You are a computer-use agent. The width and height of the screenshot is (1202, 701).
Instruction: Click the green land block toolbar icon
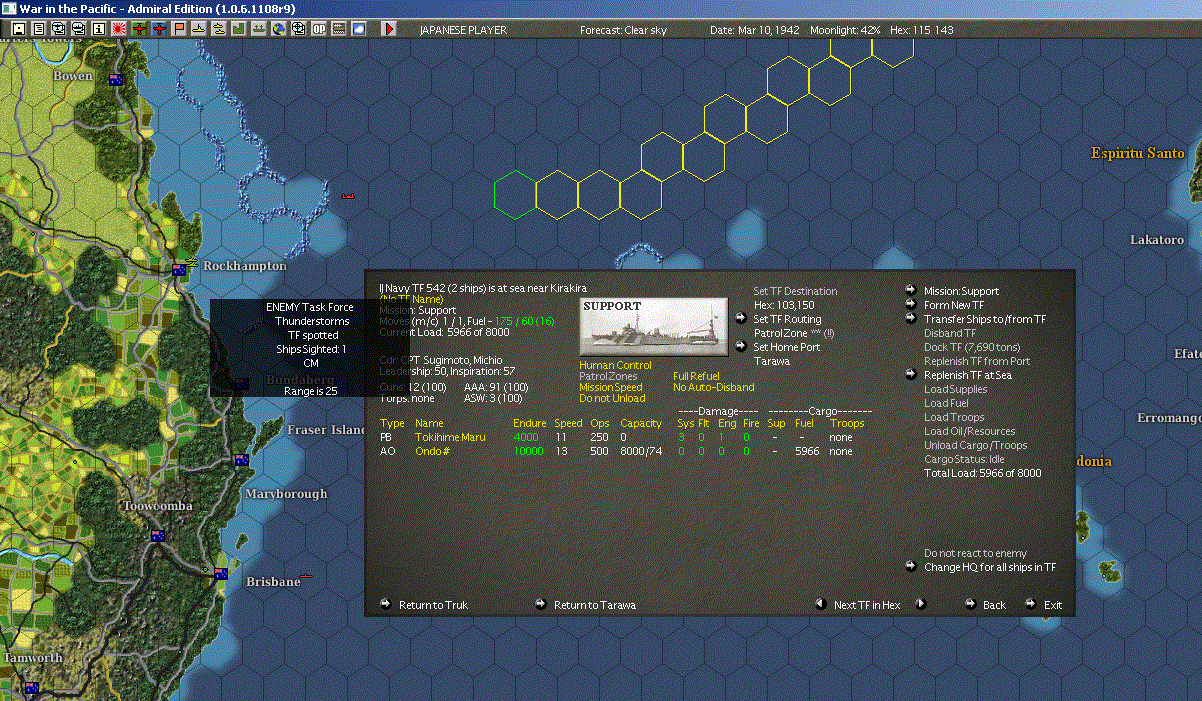pos(239,29)
